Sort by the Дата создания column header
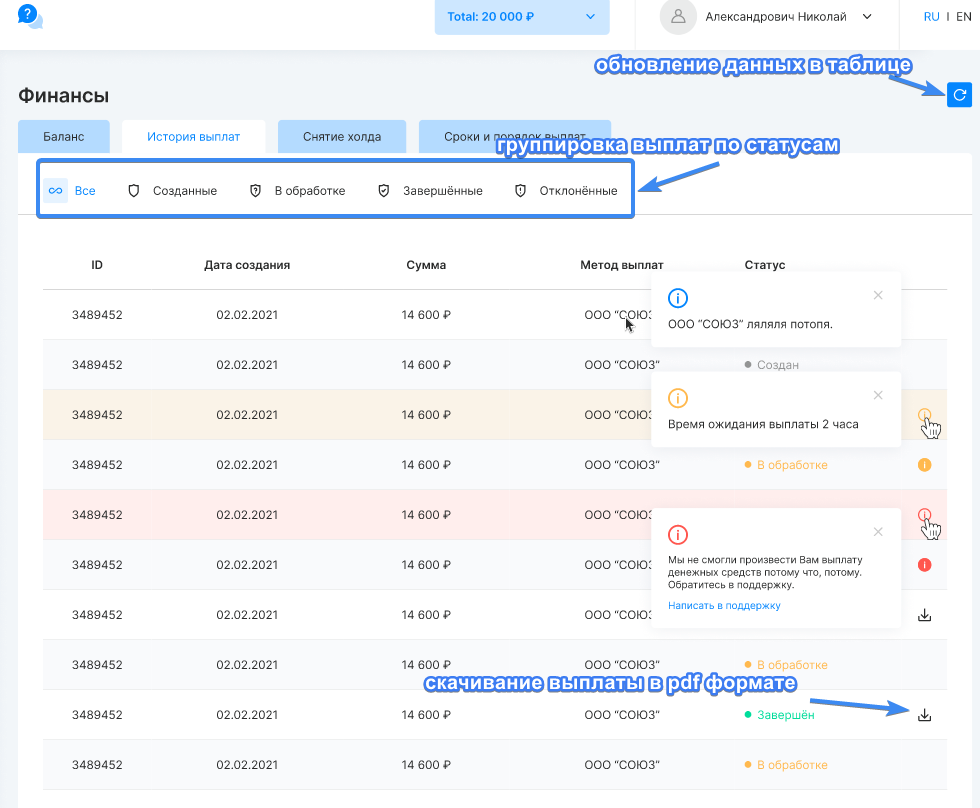Screen dimensions: 980x808 (247, 265)
